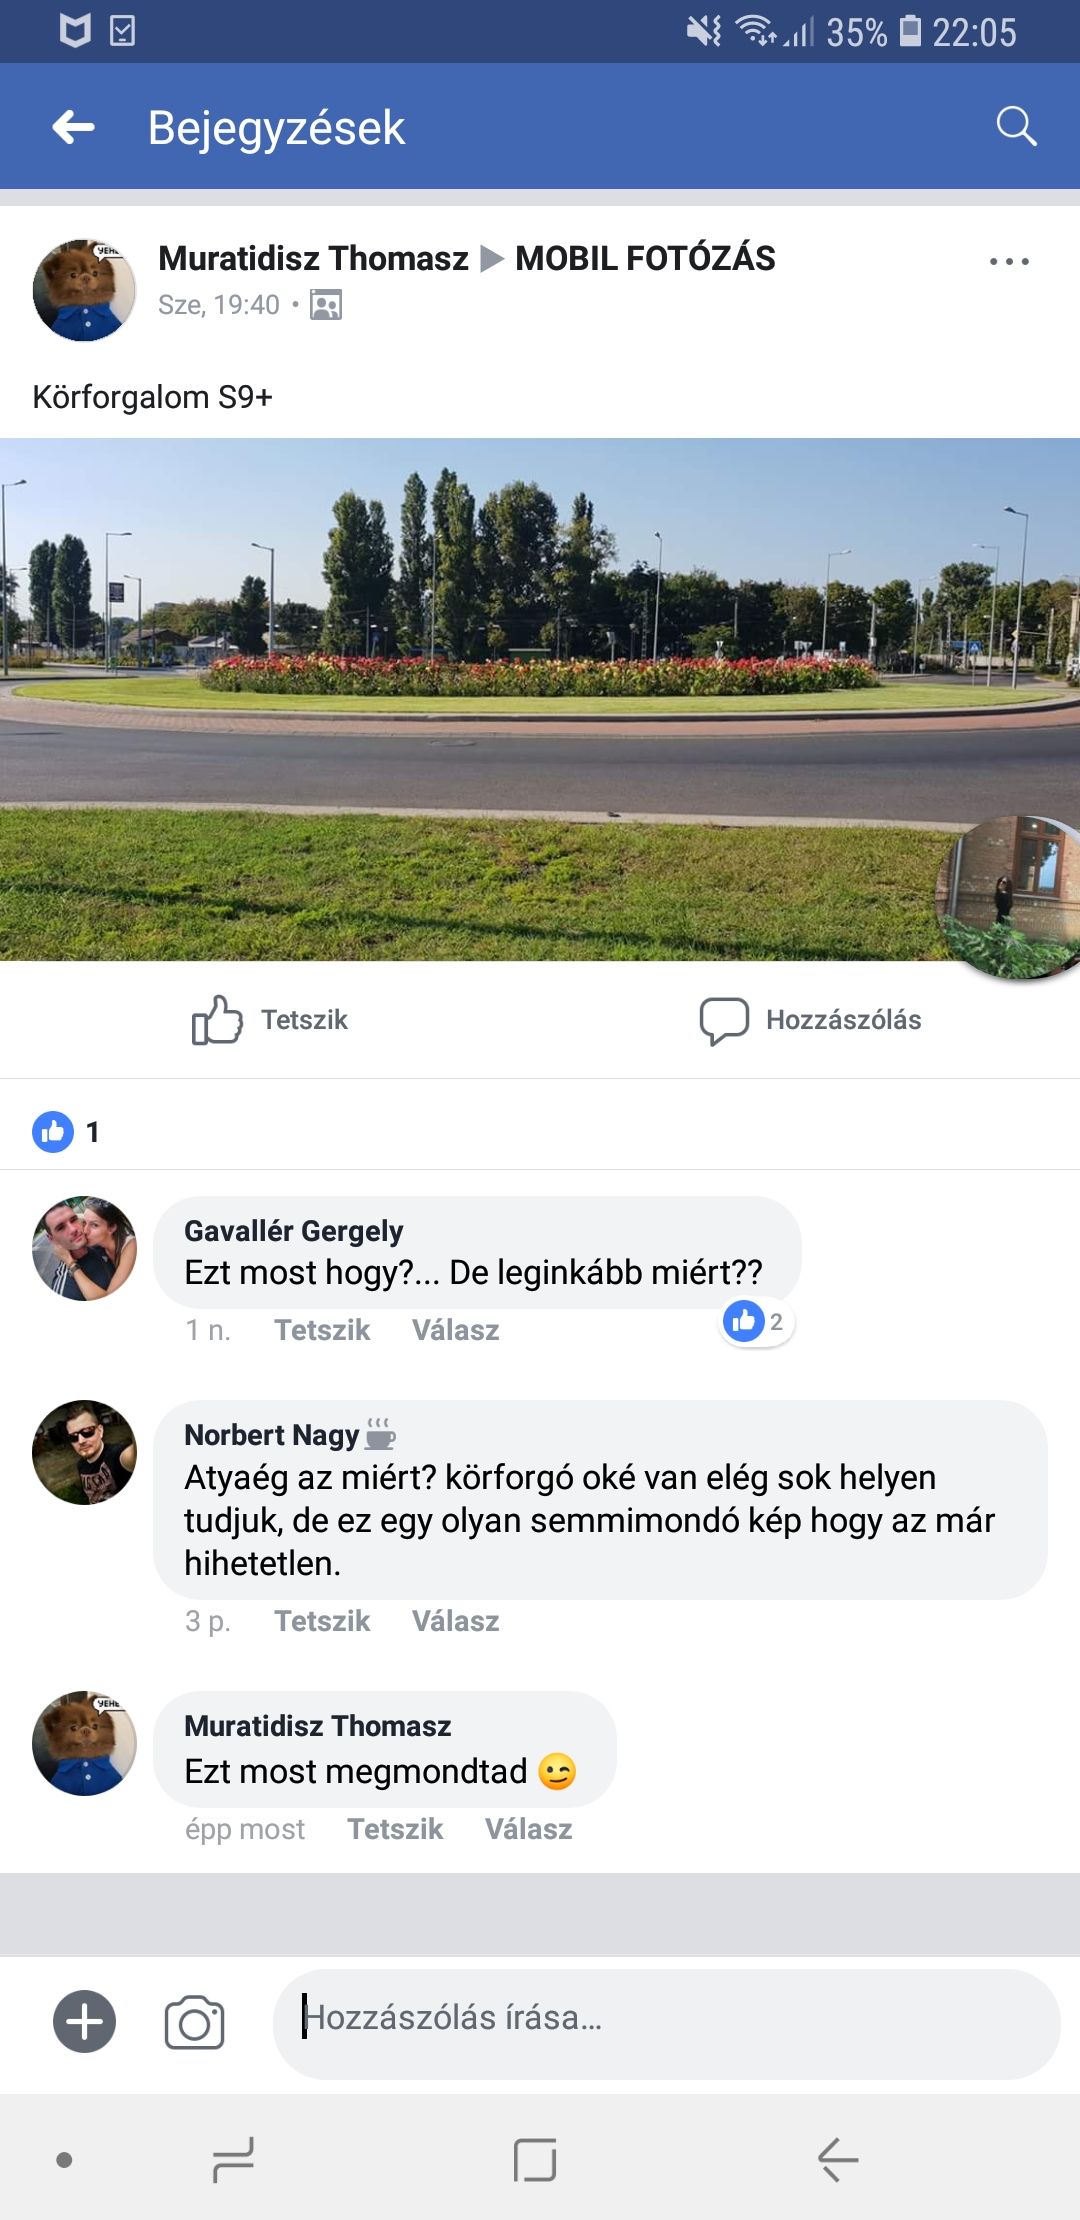Tap the plus attachment icon
This screenshot has height=2220, width=1080.
pyautogui.click(x=84, y=2022)
